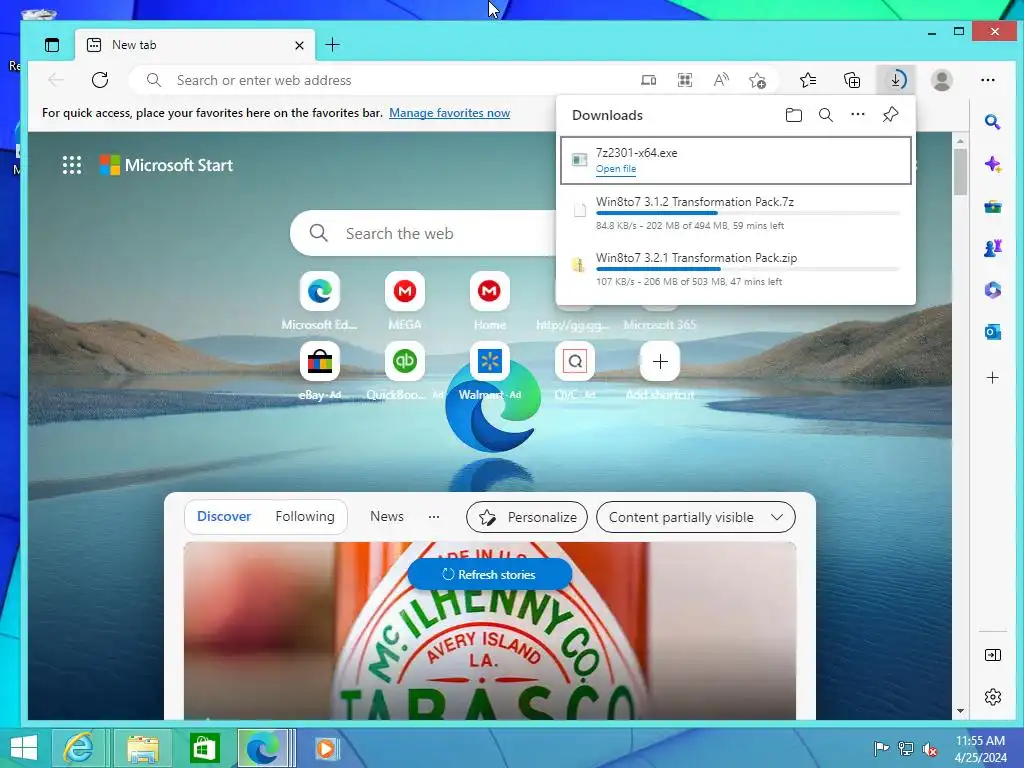Viewport: 1024px width, 768px height.
Task: Open the sidebar Outlook icon
Action: click(x=993, y=332)
